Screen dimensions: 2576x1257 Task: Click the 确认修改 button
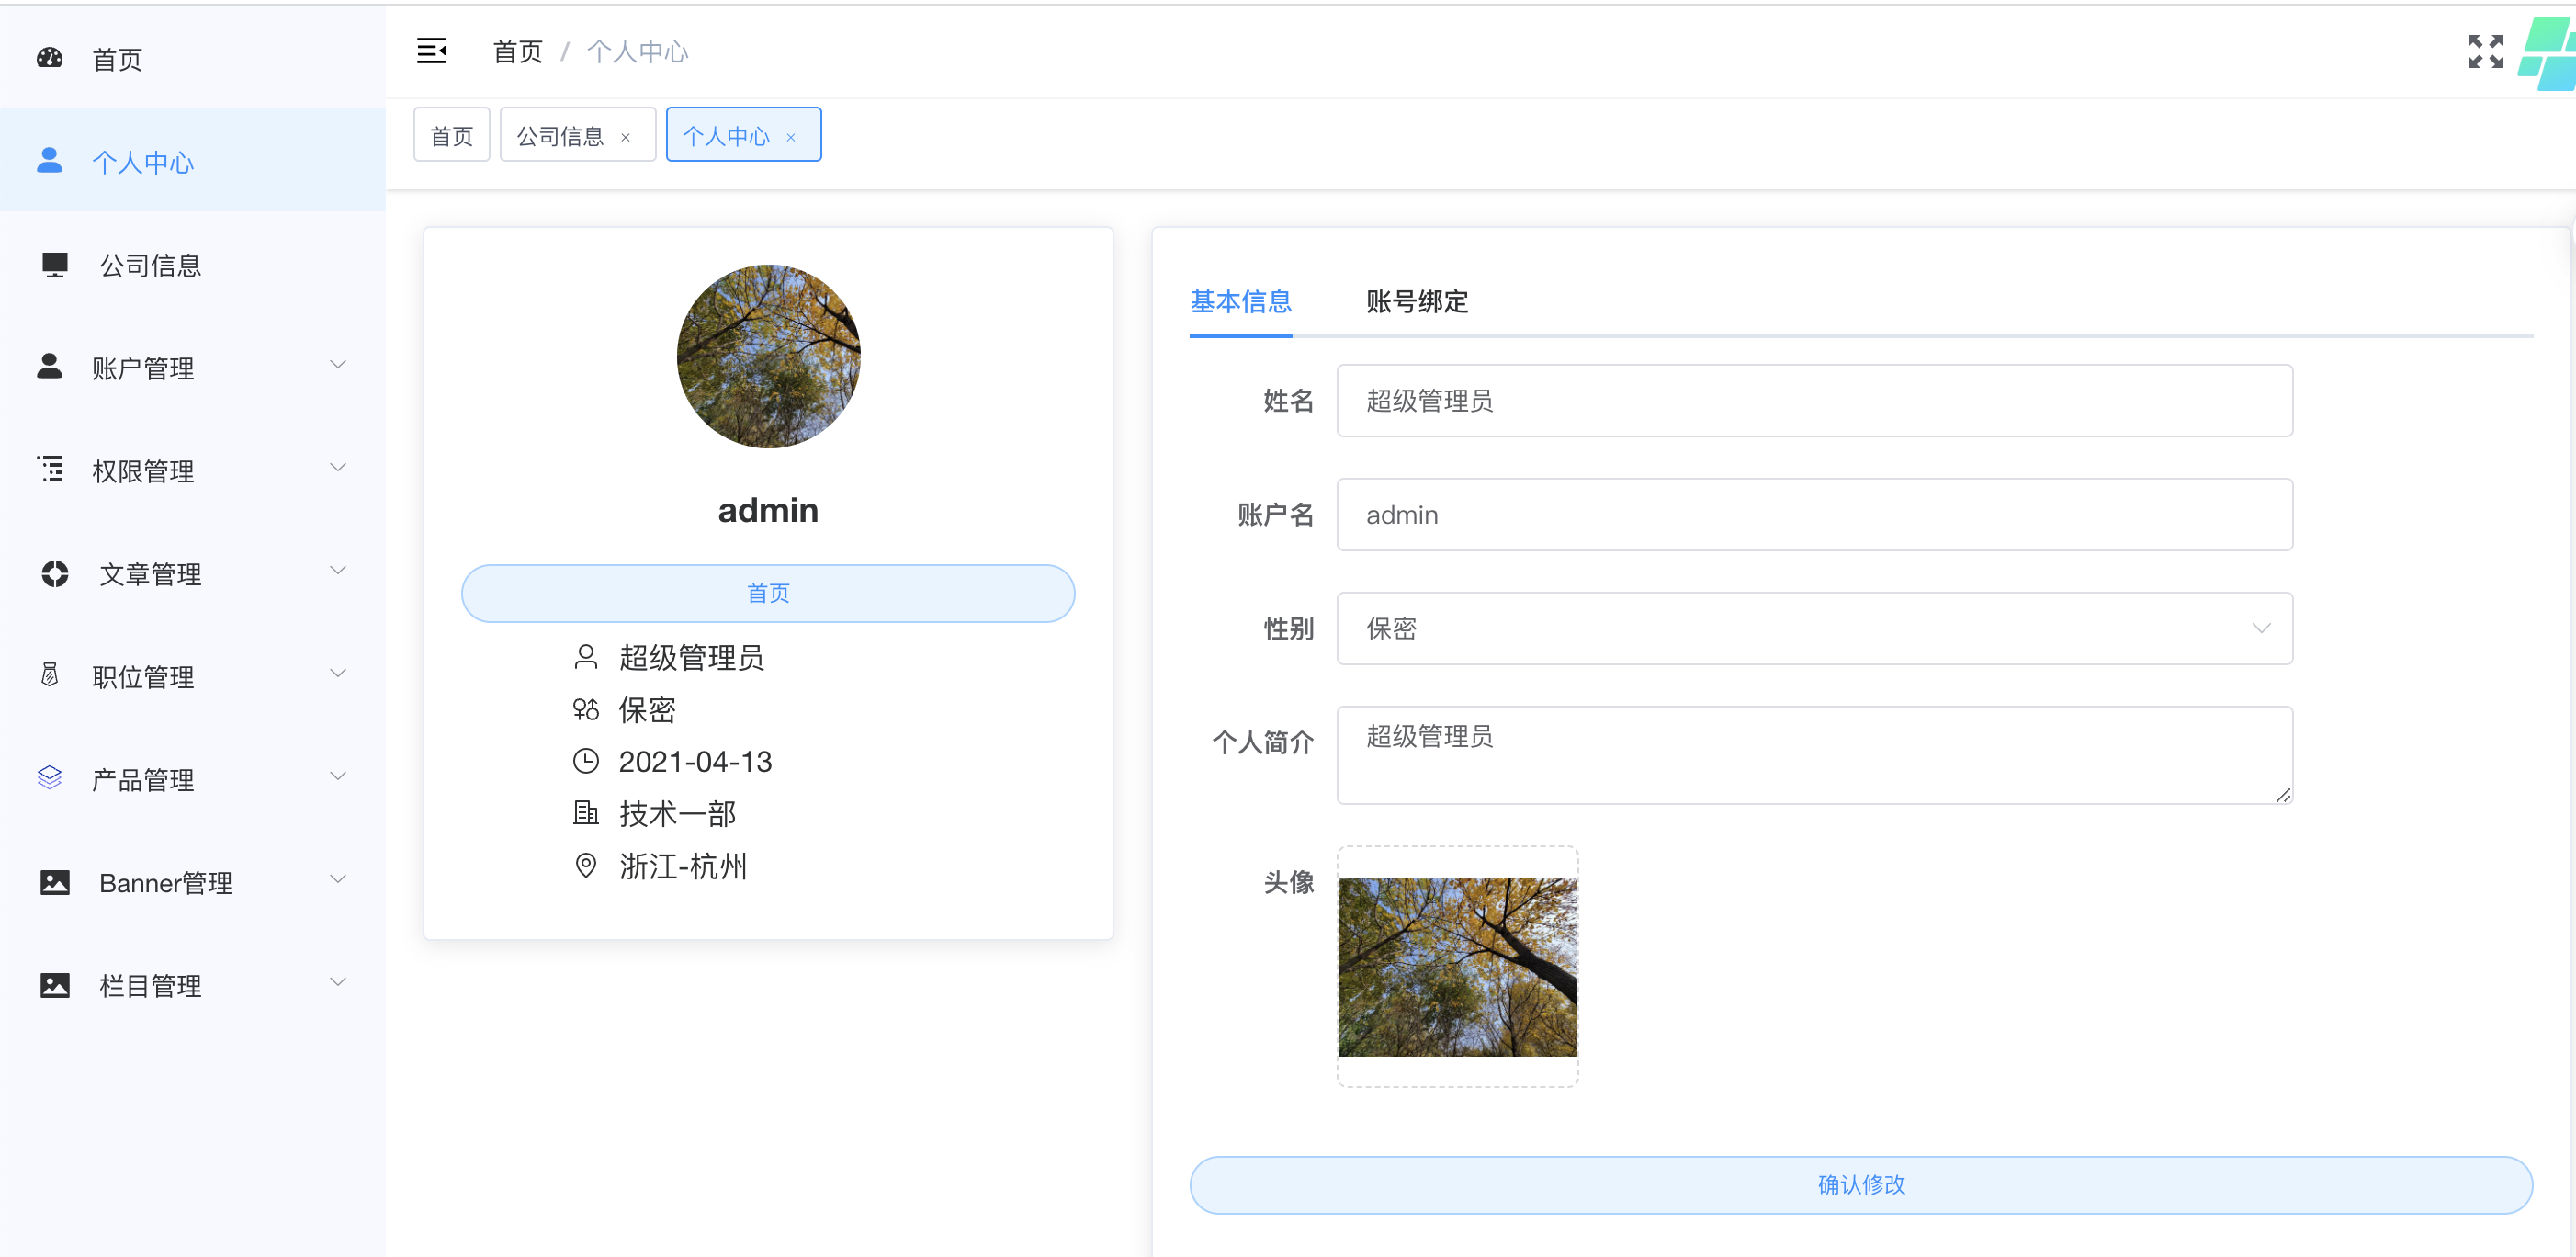[x=1860, y=1185]
